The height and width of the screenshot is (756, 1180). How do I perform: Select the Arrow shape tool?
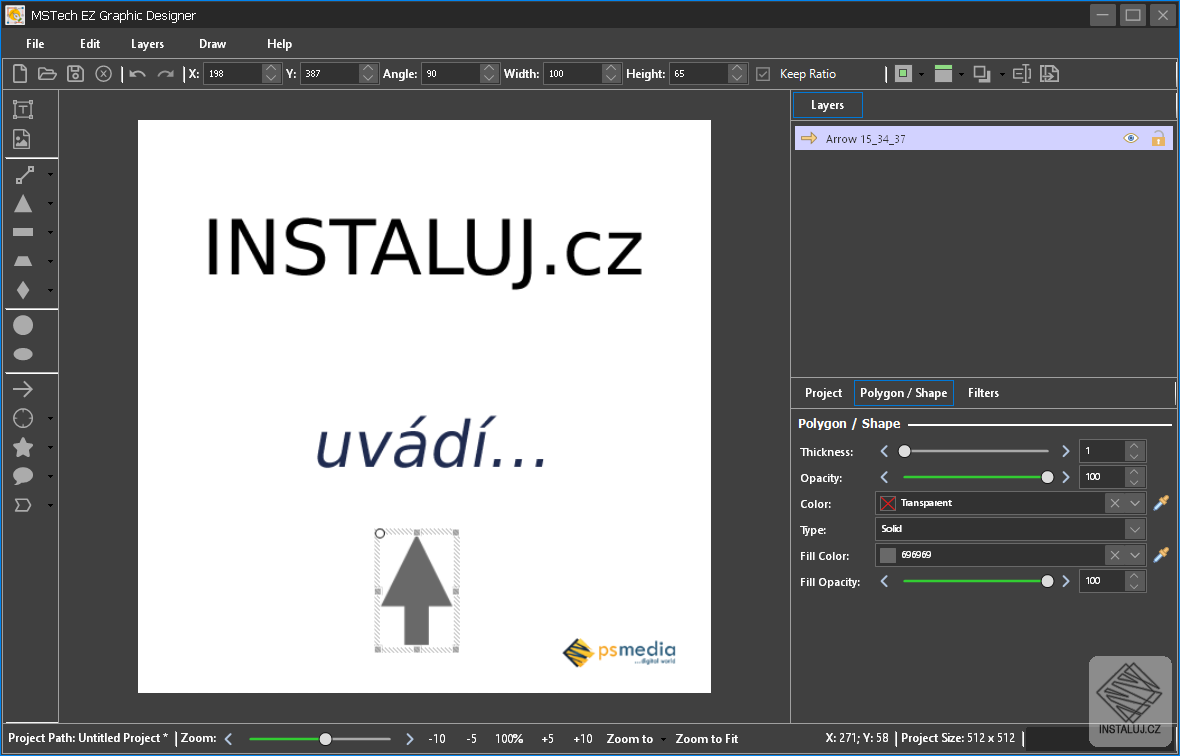click(x=23, y=389)
